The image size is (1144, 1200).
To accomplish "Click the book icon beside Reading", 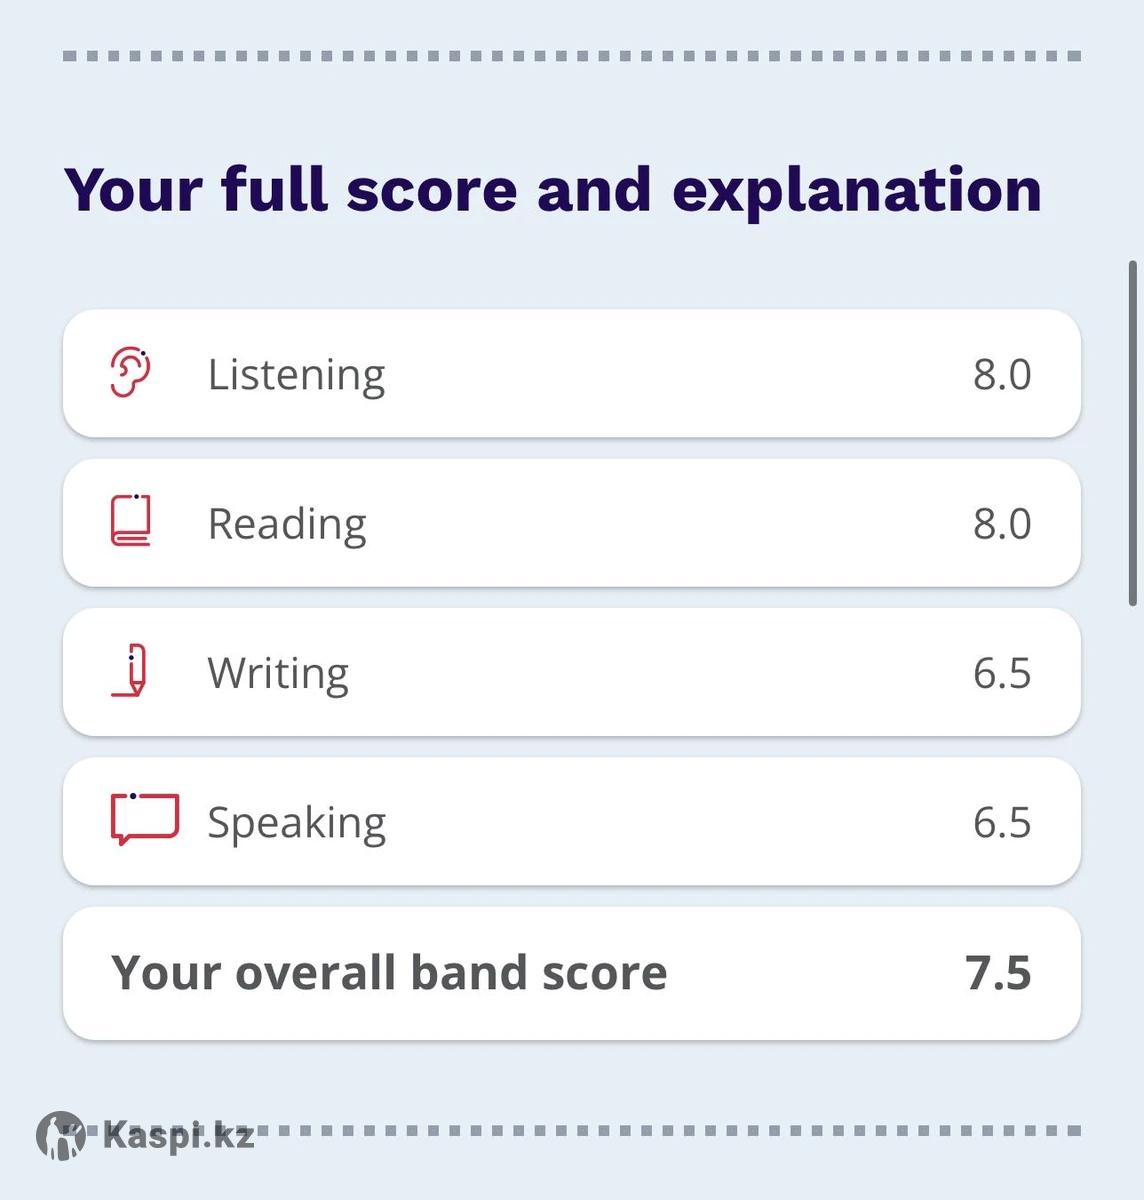I will pyautogui.click(x=131, y=521).
